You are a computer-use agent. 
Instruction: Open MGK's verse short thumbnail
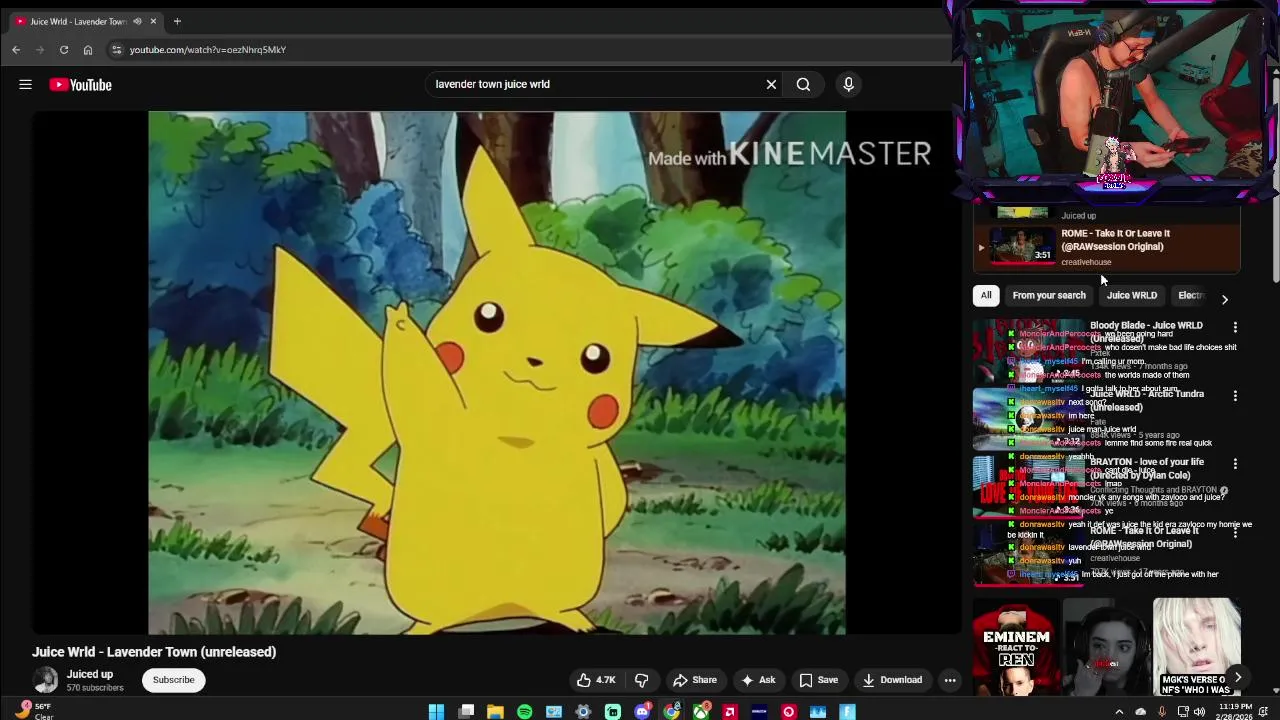tap(1196, 647)
